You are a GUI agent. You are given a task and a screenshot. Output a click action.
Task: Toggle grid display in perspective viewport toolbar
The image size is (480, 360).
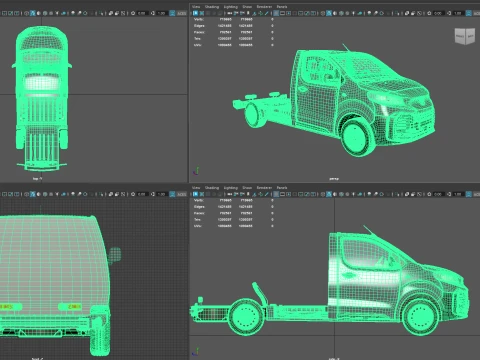(x=276, y=13)
